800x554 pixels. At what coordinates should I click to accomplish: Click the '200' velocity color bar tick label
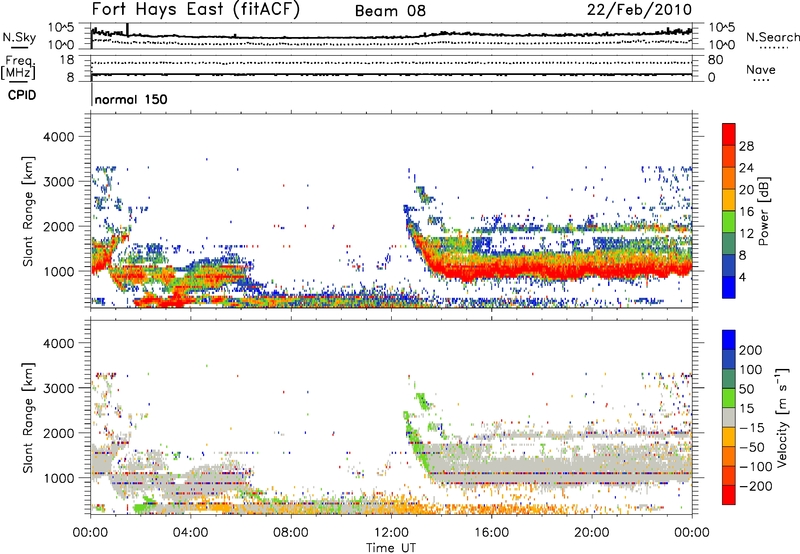[x=751, y=350]
